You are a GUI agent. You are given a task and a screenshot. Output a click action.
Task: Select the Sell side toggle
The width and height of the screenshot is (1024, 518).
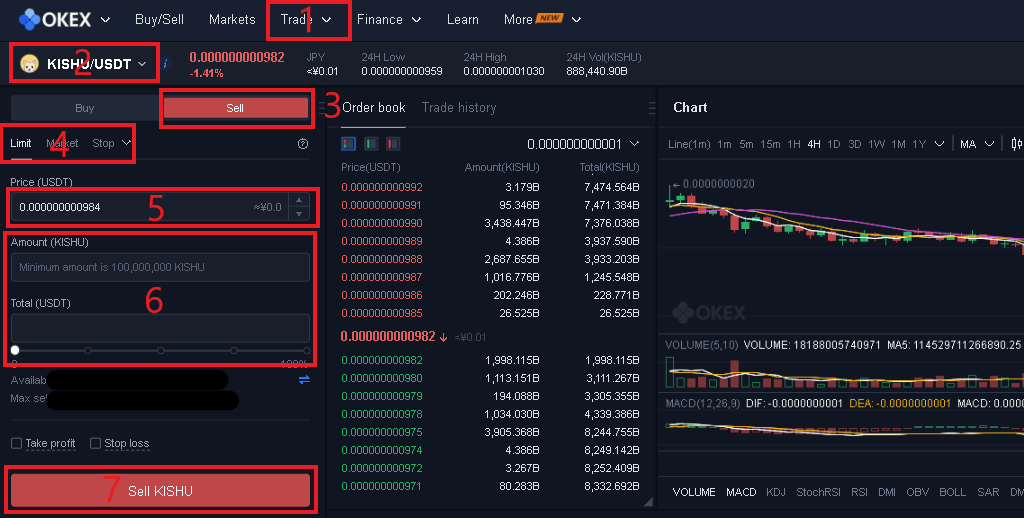click(x=235, y=108)
